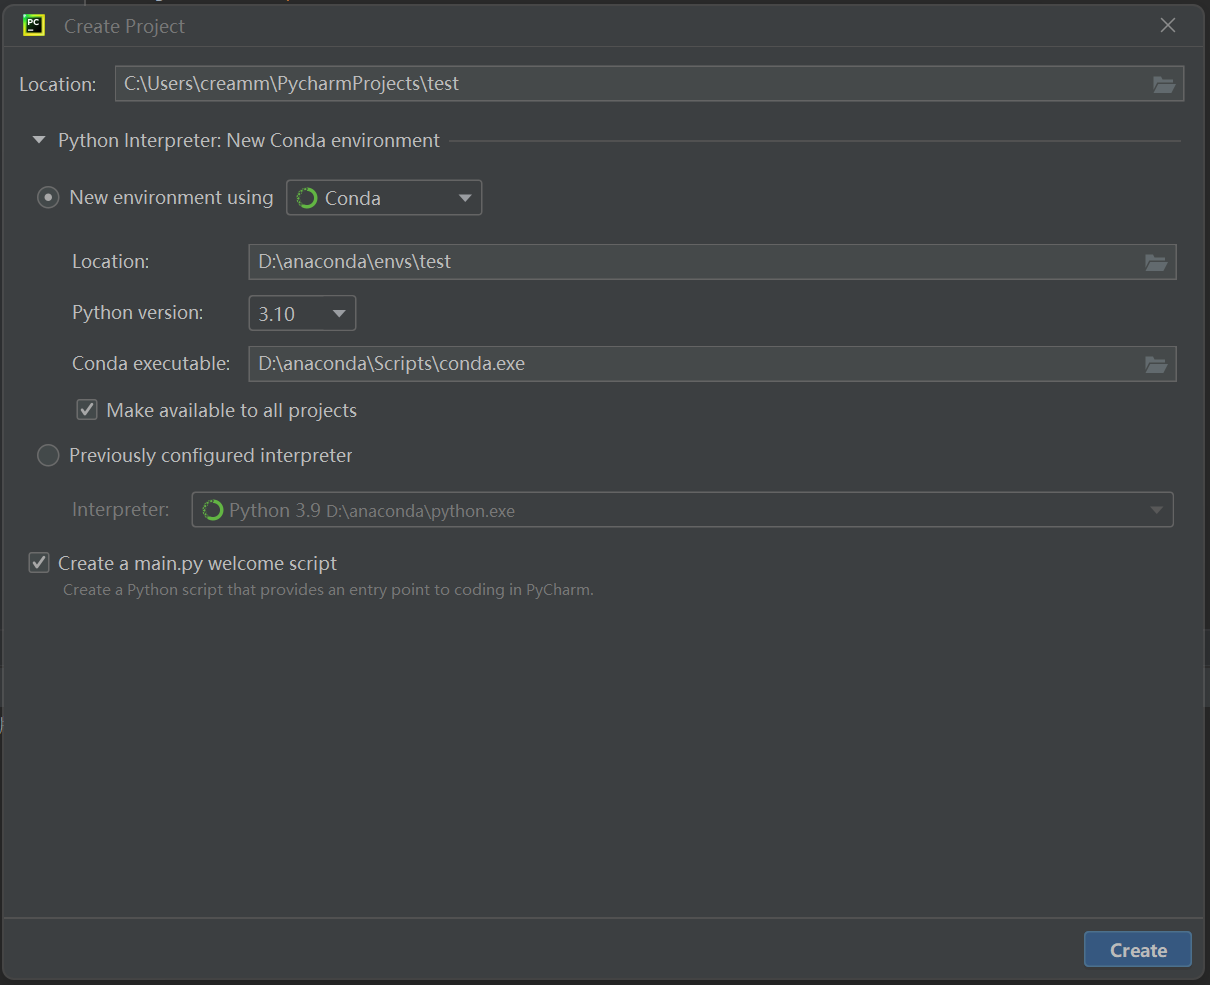This screenshot has width=1210, height=985.
Task: Click the PyCharm logo icon in title bar
Action: coord(34,26)
